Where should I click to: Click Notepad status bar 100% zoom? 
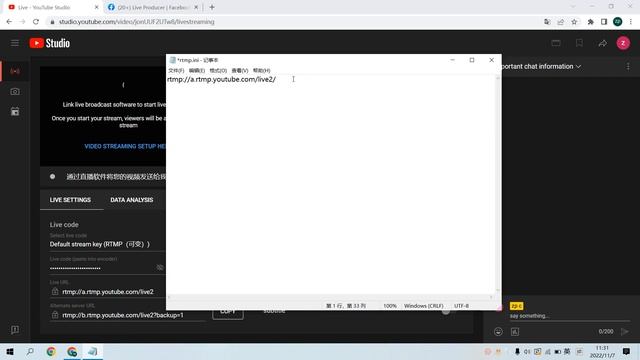click(x=390, y=306)
